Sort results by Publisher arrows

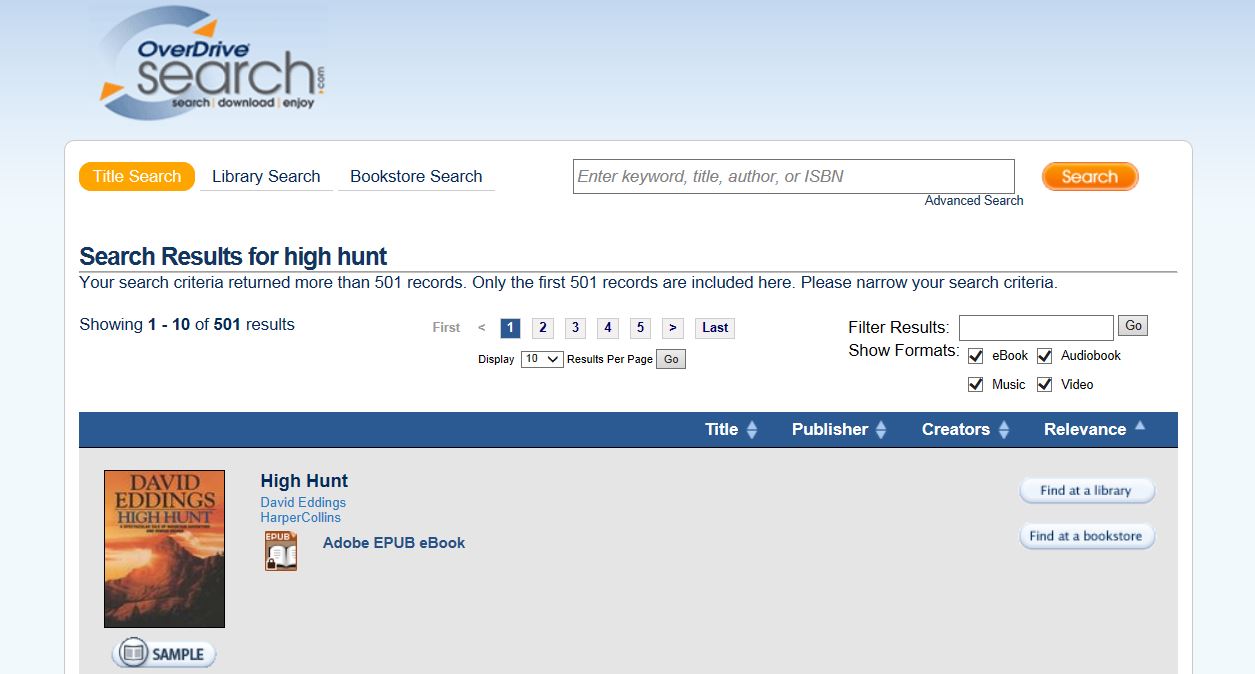coord(881,429)
